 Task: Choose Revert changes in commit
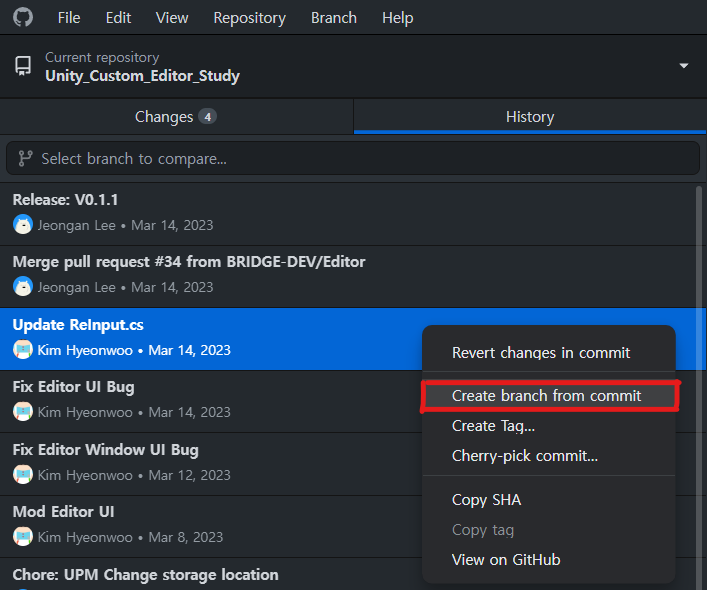pyautogui.click(x=548, y=352)
